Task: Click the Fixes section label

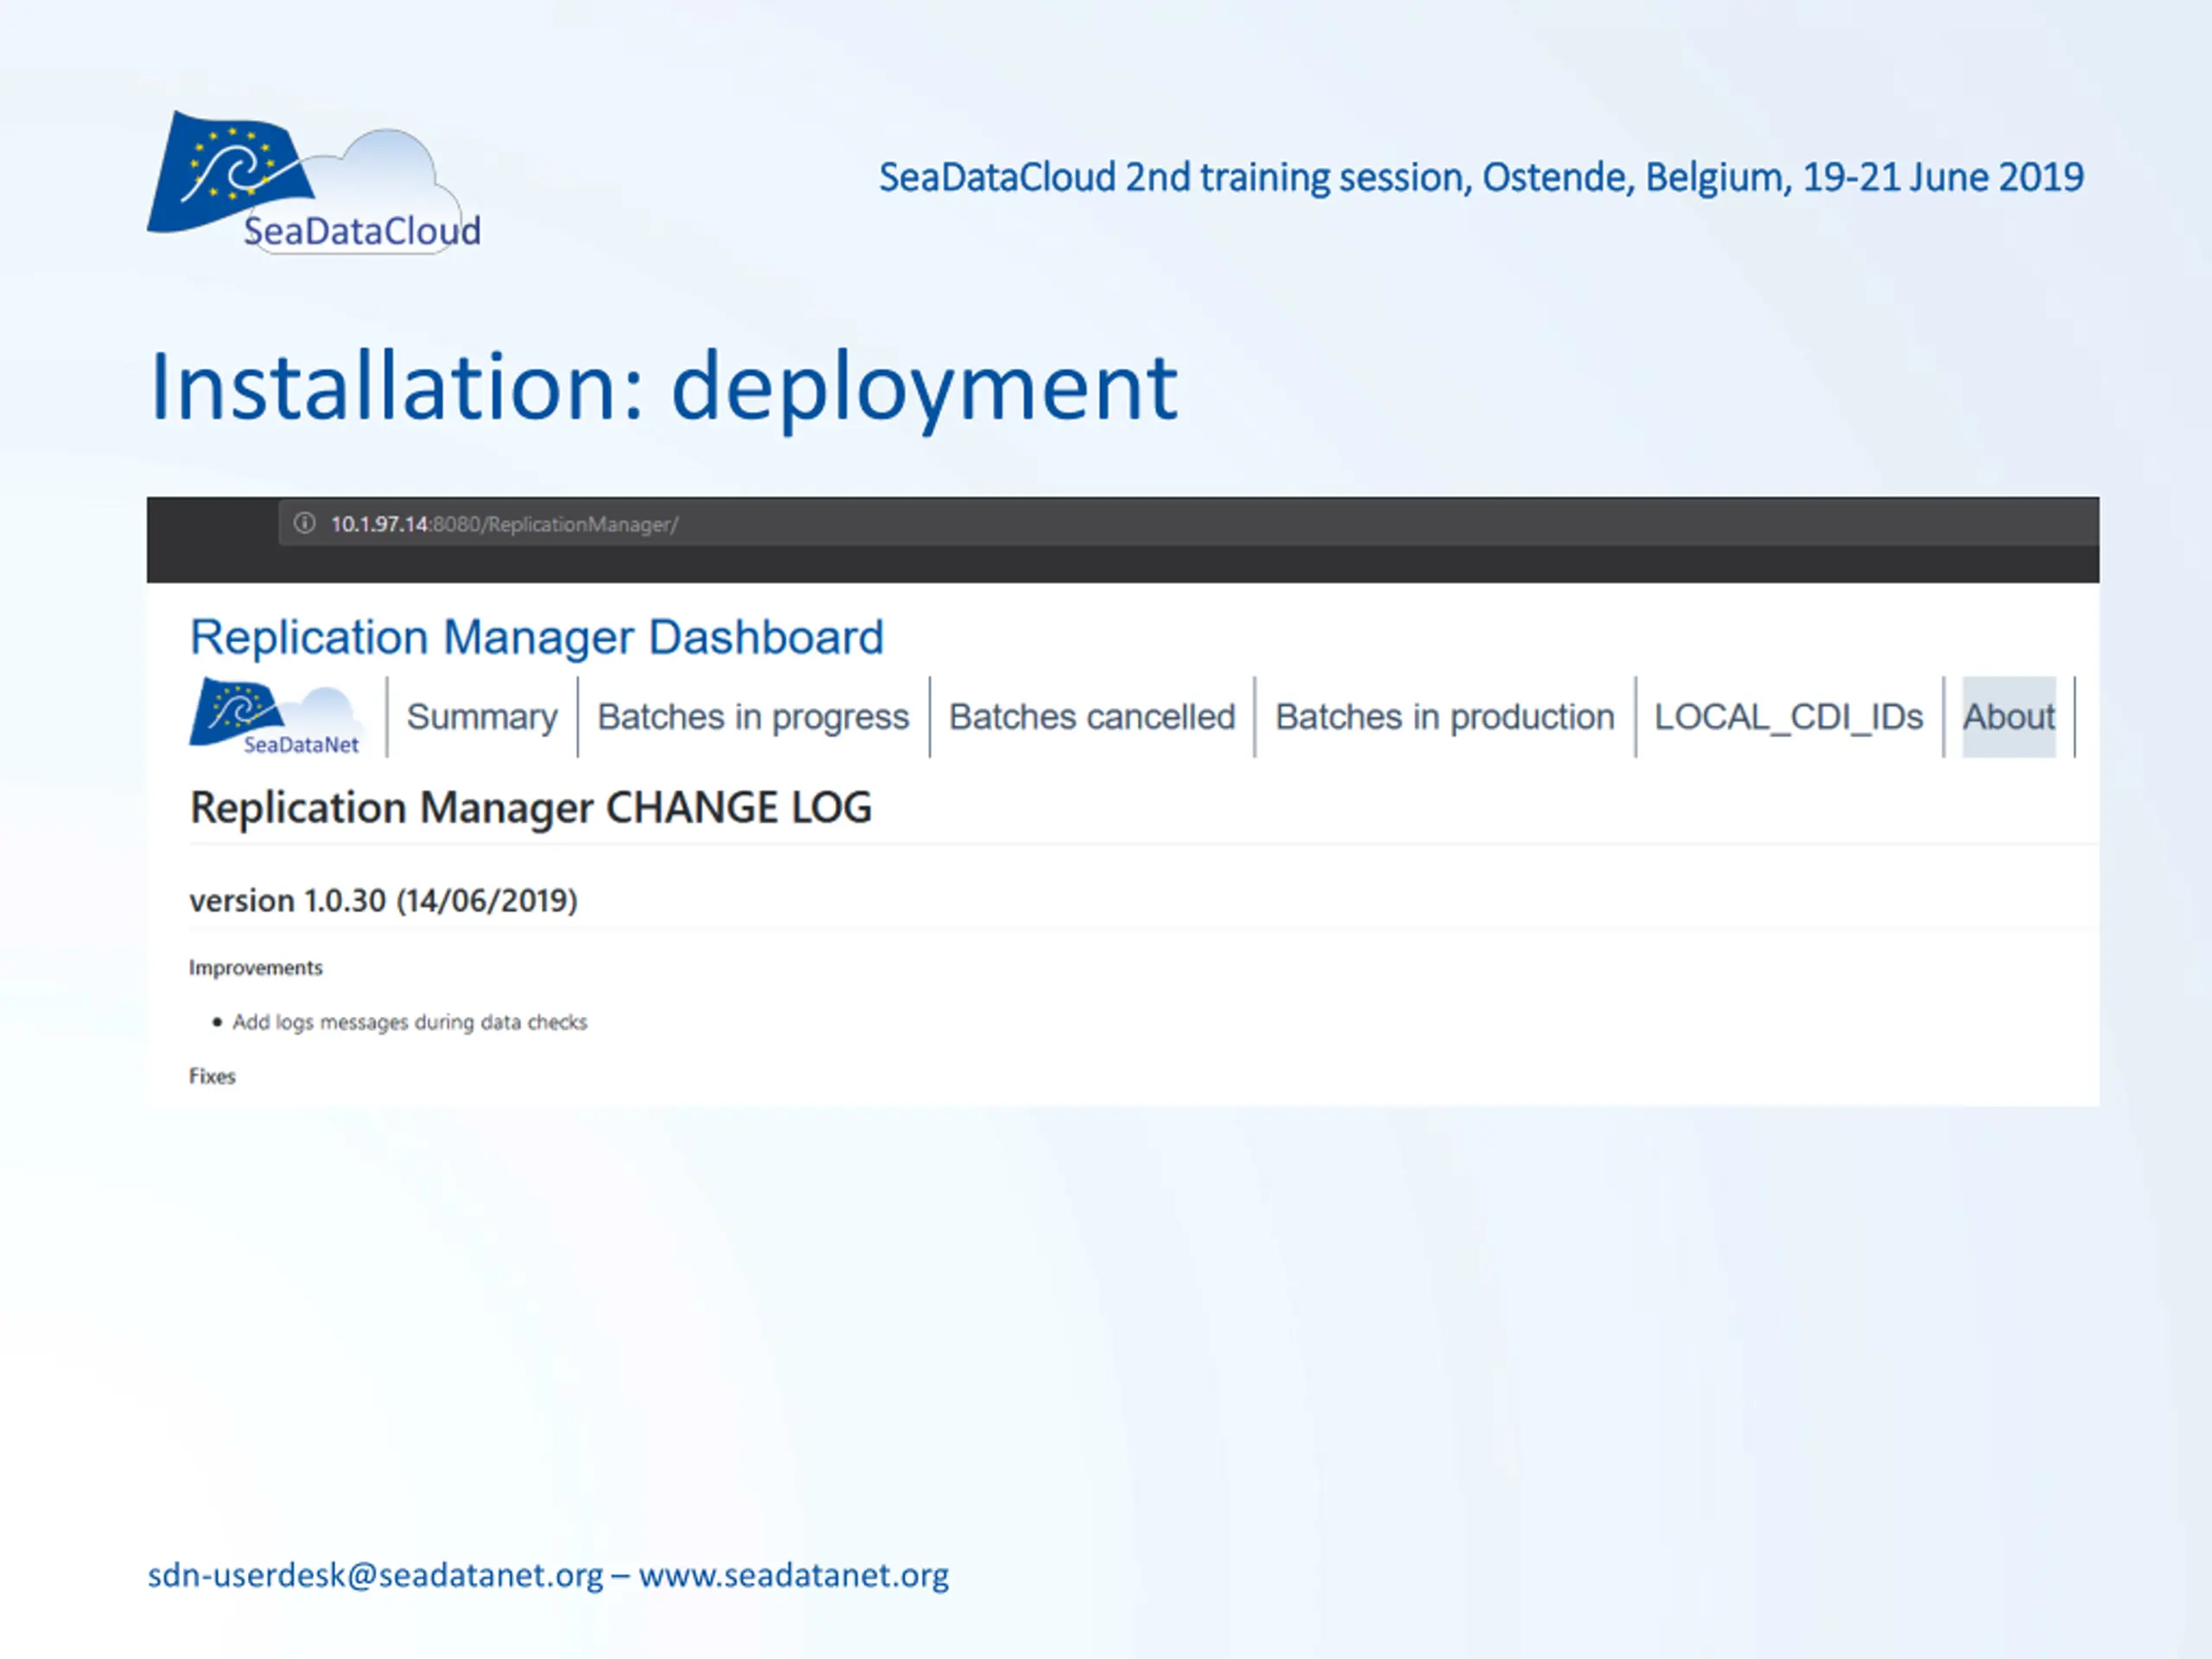Action: [212, 1076]
